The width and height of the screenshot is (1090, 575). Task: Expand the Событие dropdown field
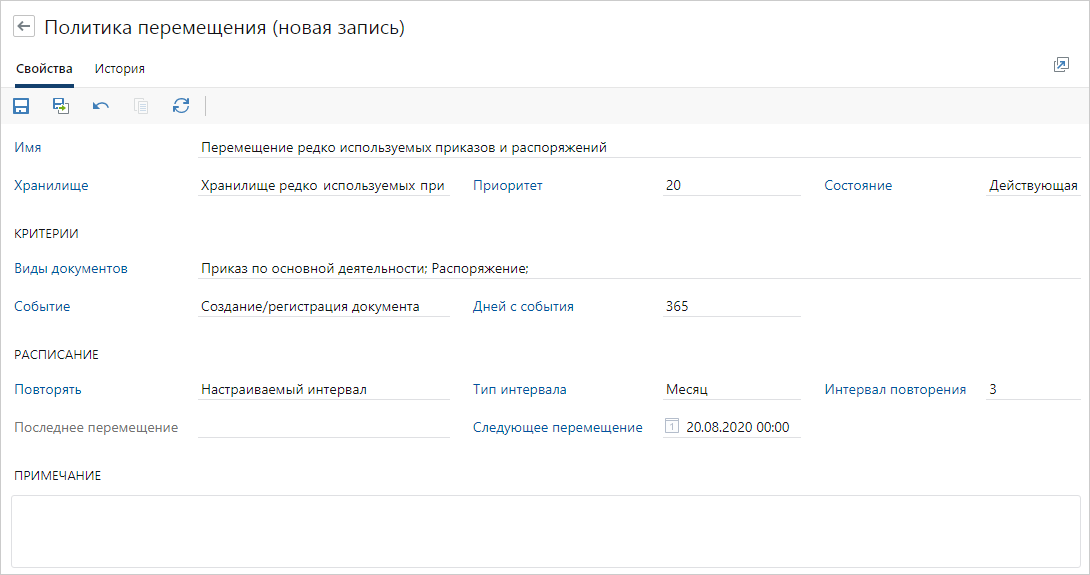[x=324, y=307]
